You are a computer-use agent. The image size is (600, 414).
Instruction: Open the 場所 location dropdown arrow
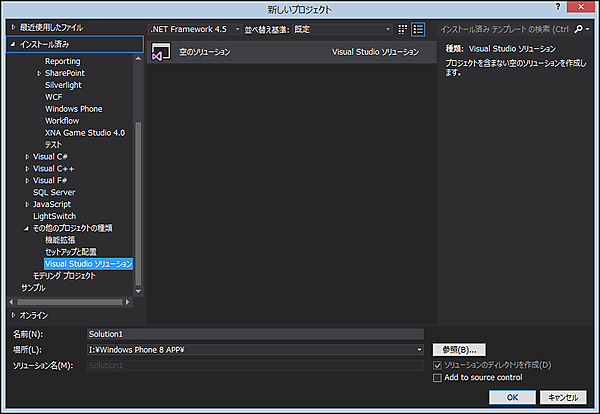[420, 350]
